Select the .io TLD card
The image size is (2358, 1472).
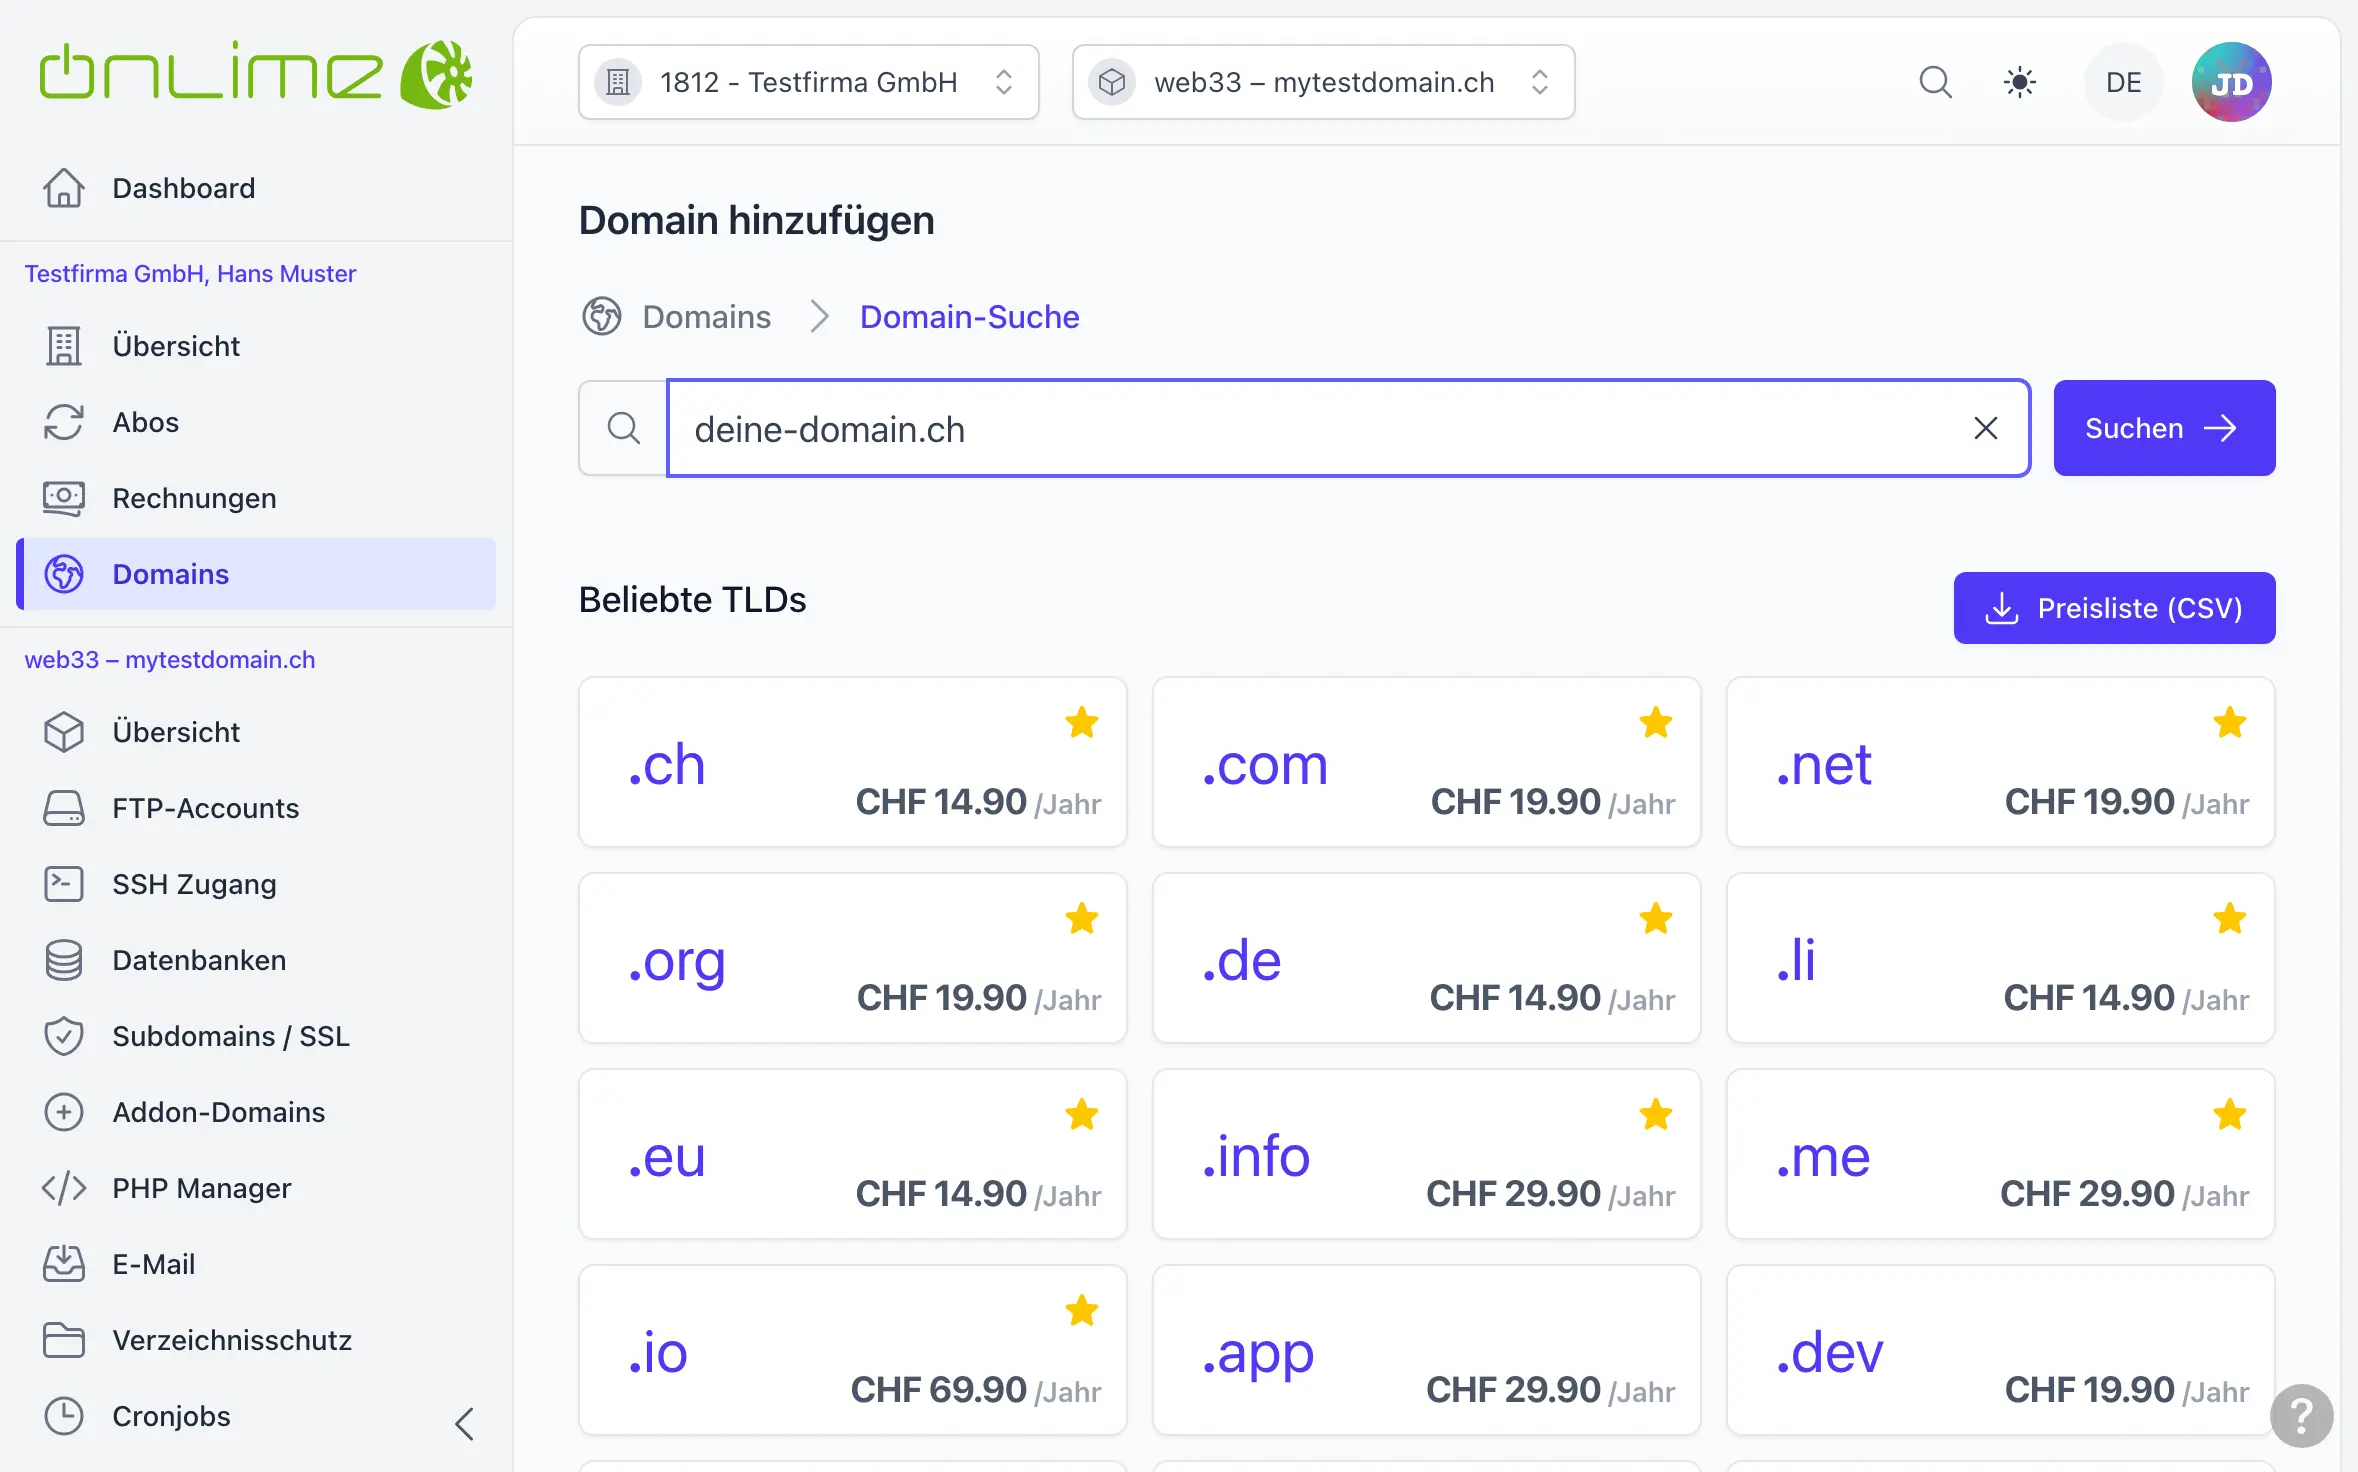pos(852,1350)
